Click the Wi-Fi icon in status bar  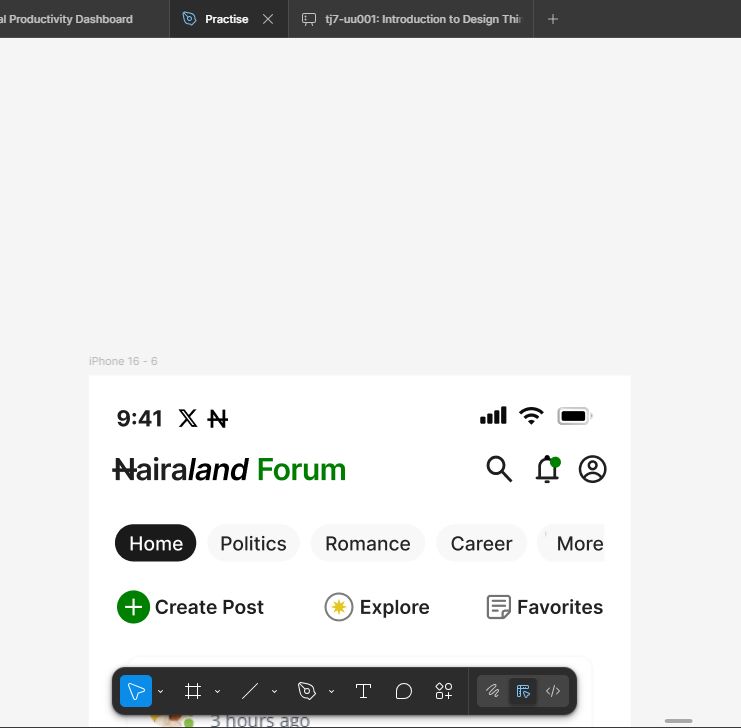tap(531, 416)
